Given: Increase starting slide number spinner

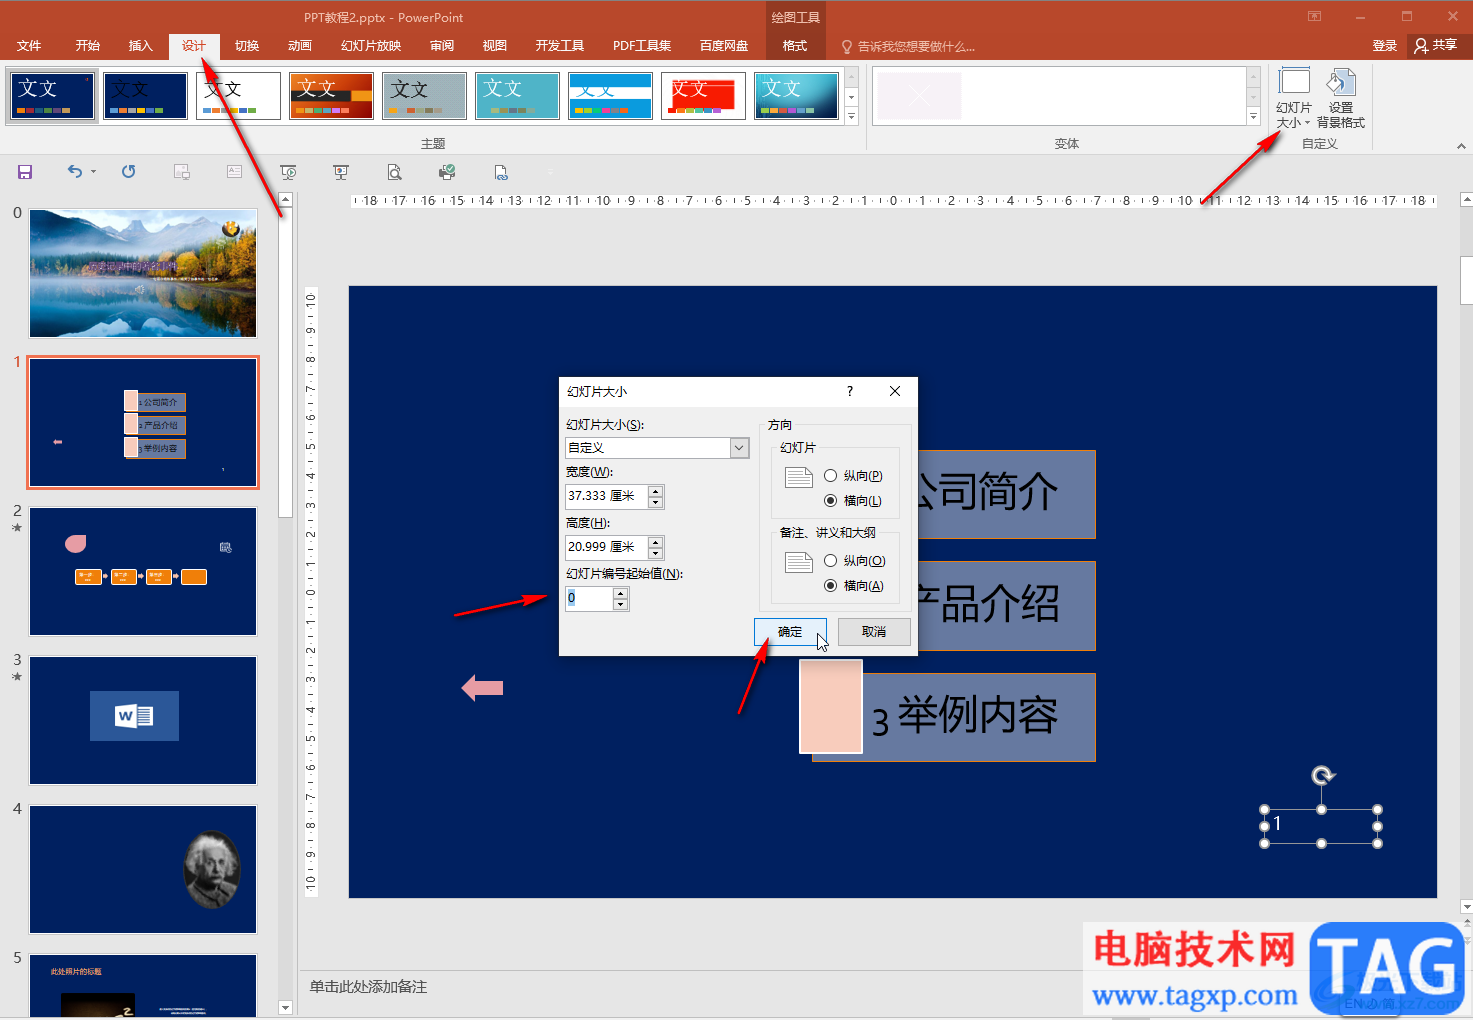Looking at the screenshot, I should [620, 593].
